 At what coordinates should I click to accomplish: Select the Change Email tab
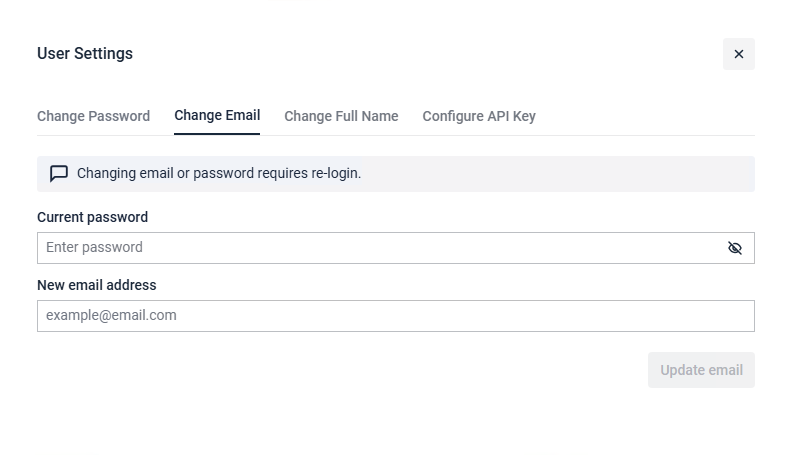point(217,116)
